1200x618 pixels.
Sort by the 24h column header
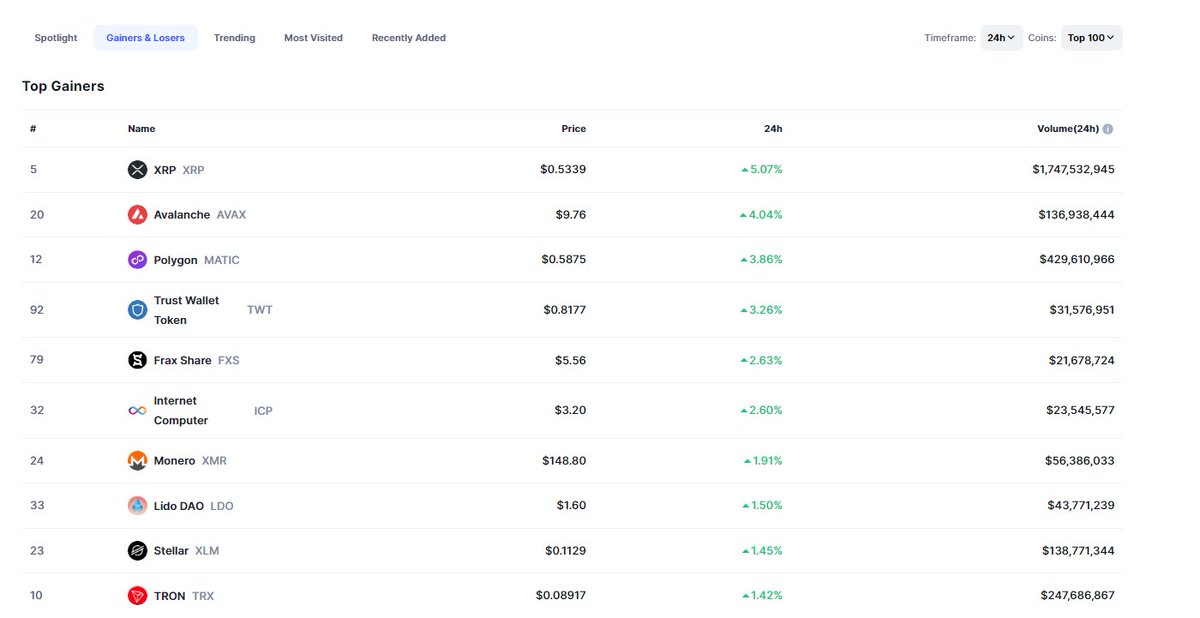coord(773,129)
